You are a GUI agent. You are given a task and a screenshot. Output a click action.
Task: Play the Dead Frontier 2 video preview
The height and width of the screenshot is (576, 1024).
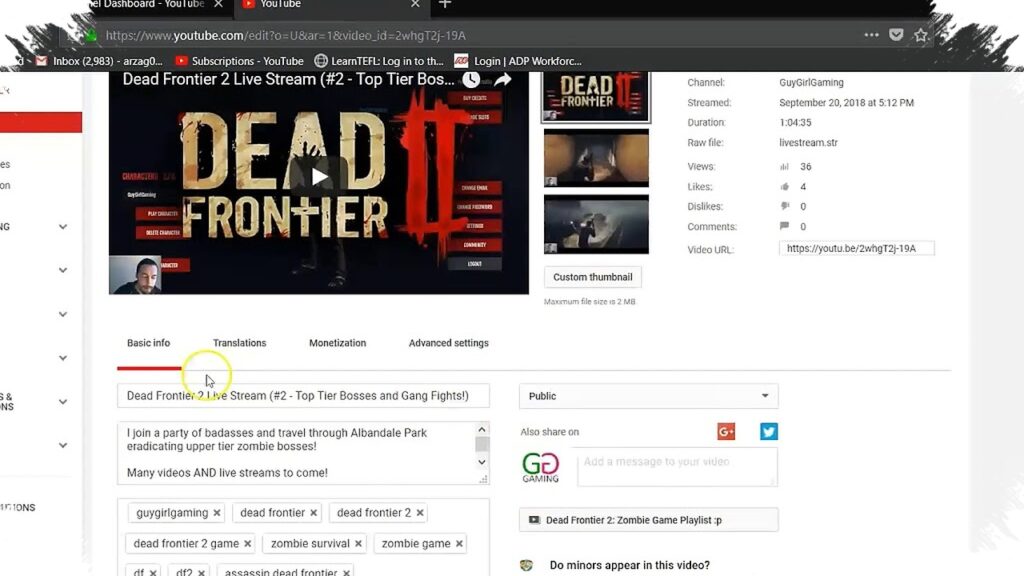click(319, 176)
